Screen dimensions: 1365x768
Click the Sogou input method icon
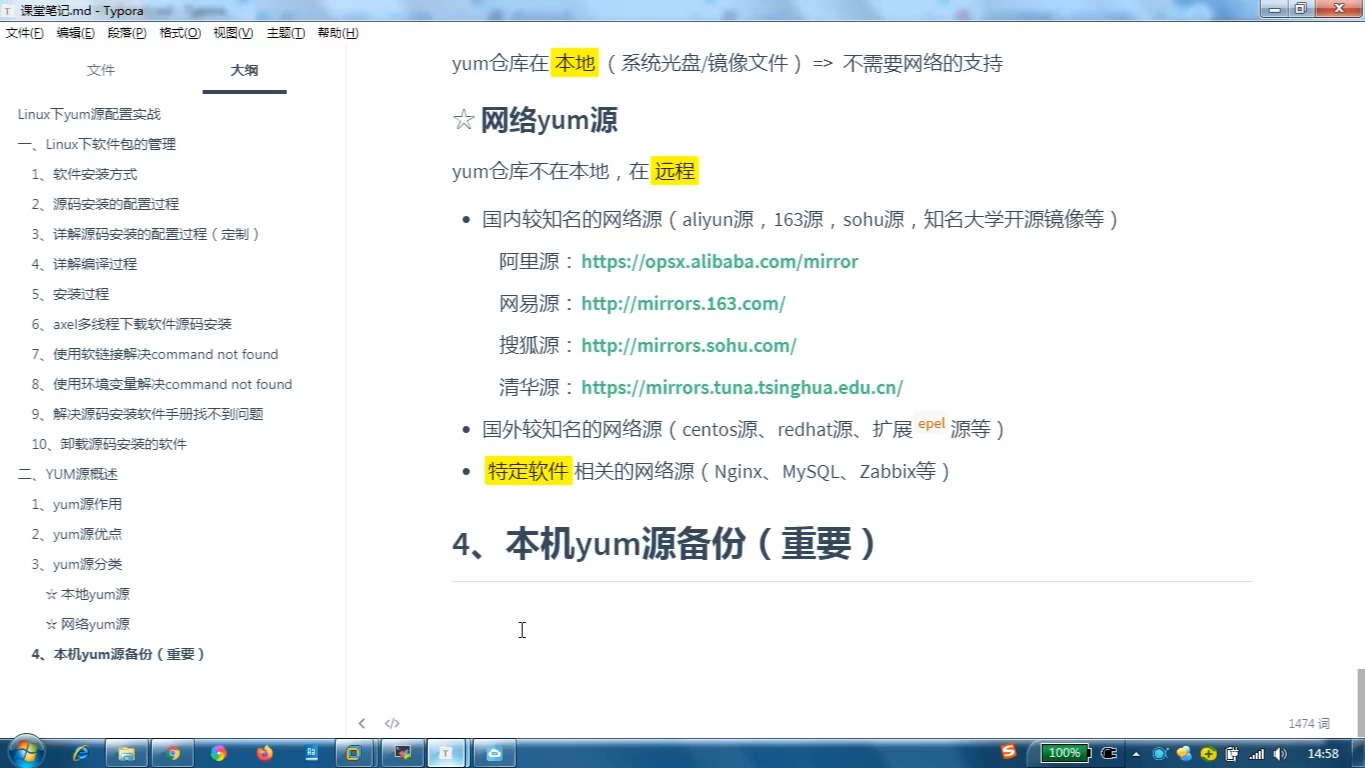coord(1009,752)
